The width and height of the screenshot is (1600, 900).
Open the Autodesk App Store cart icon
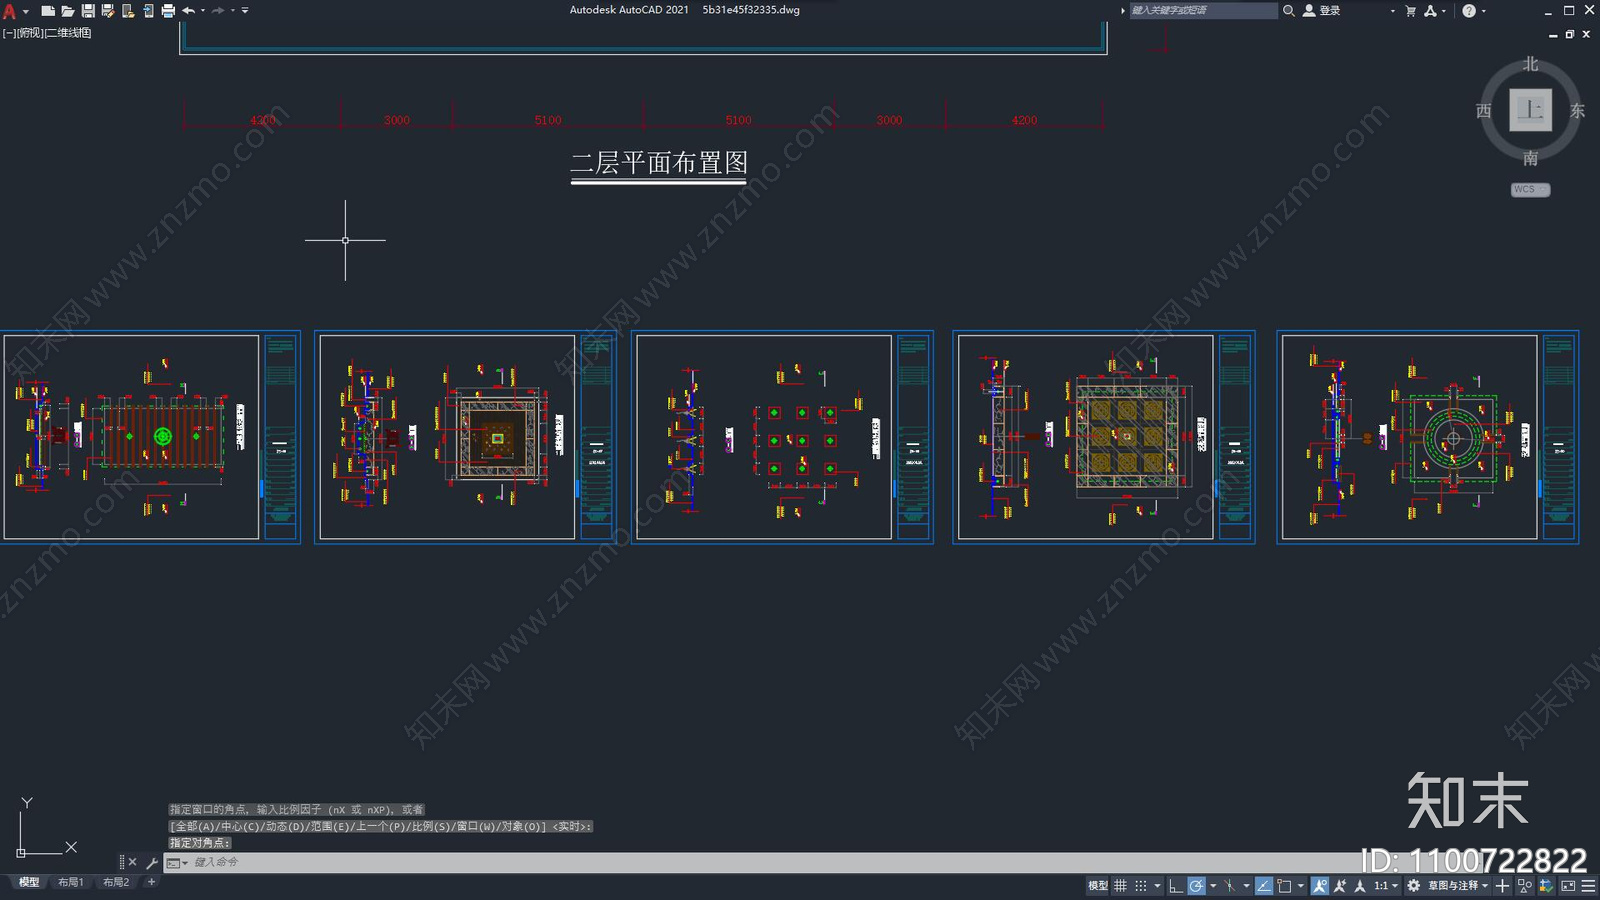coord(1411,11)
